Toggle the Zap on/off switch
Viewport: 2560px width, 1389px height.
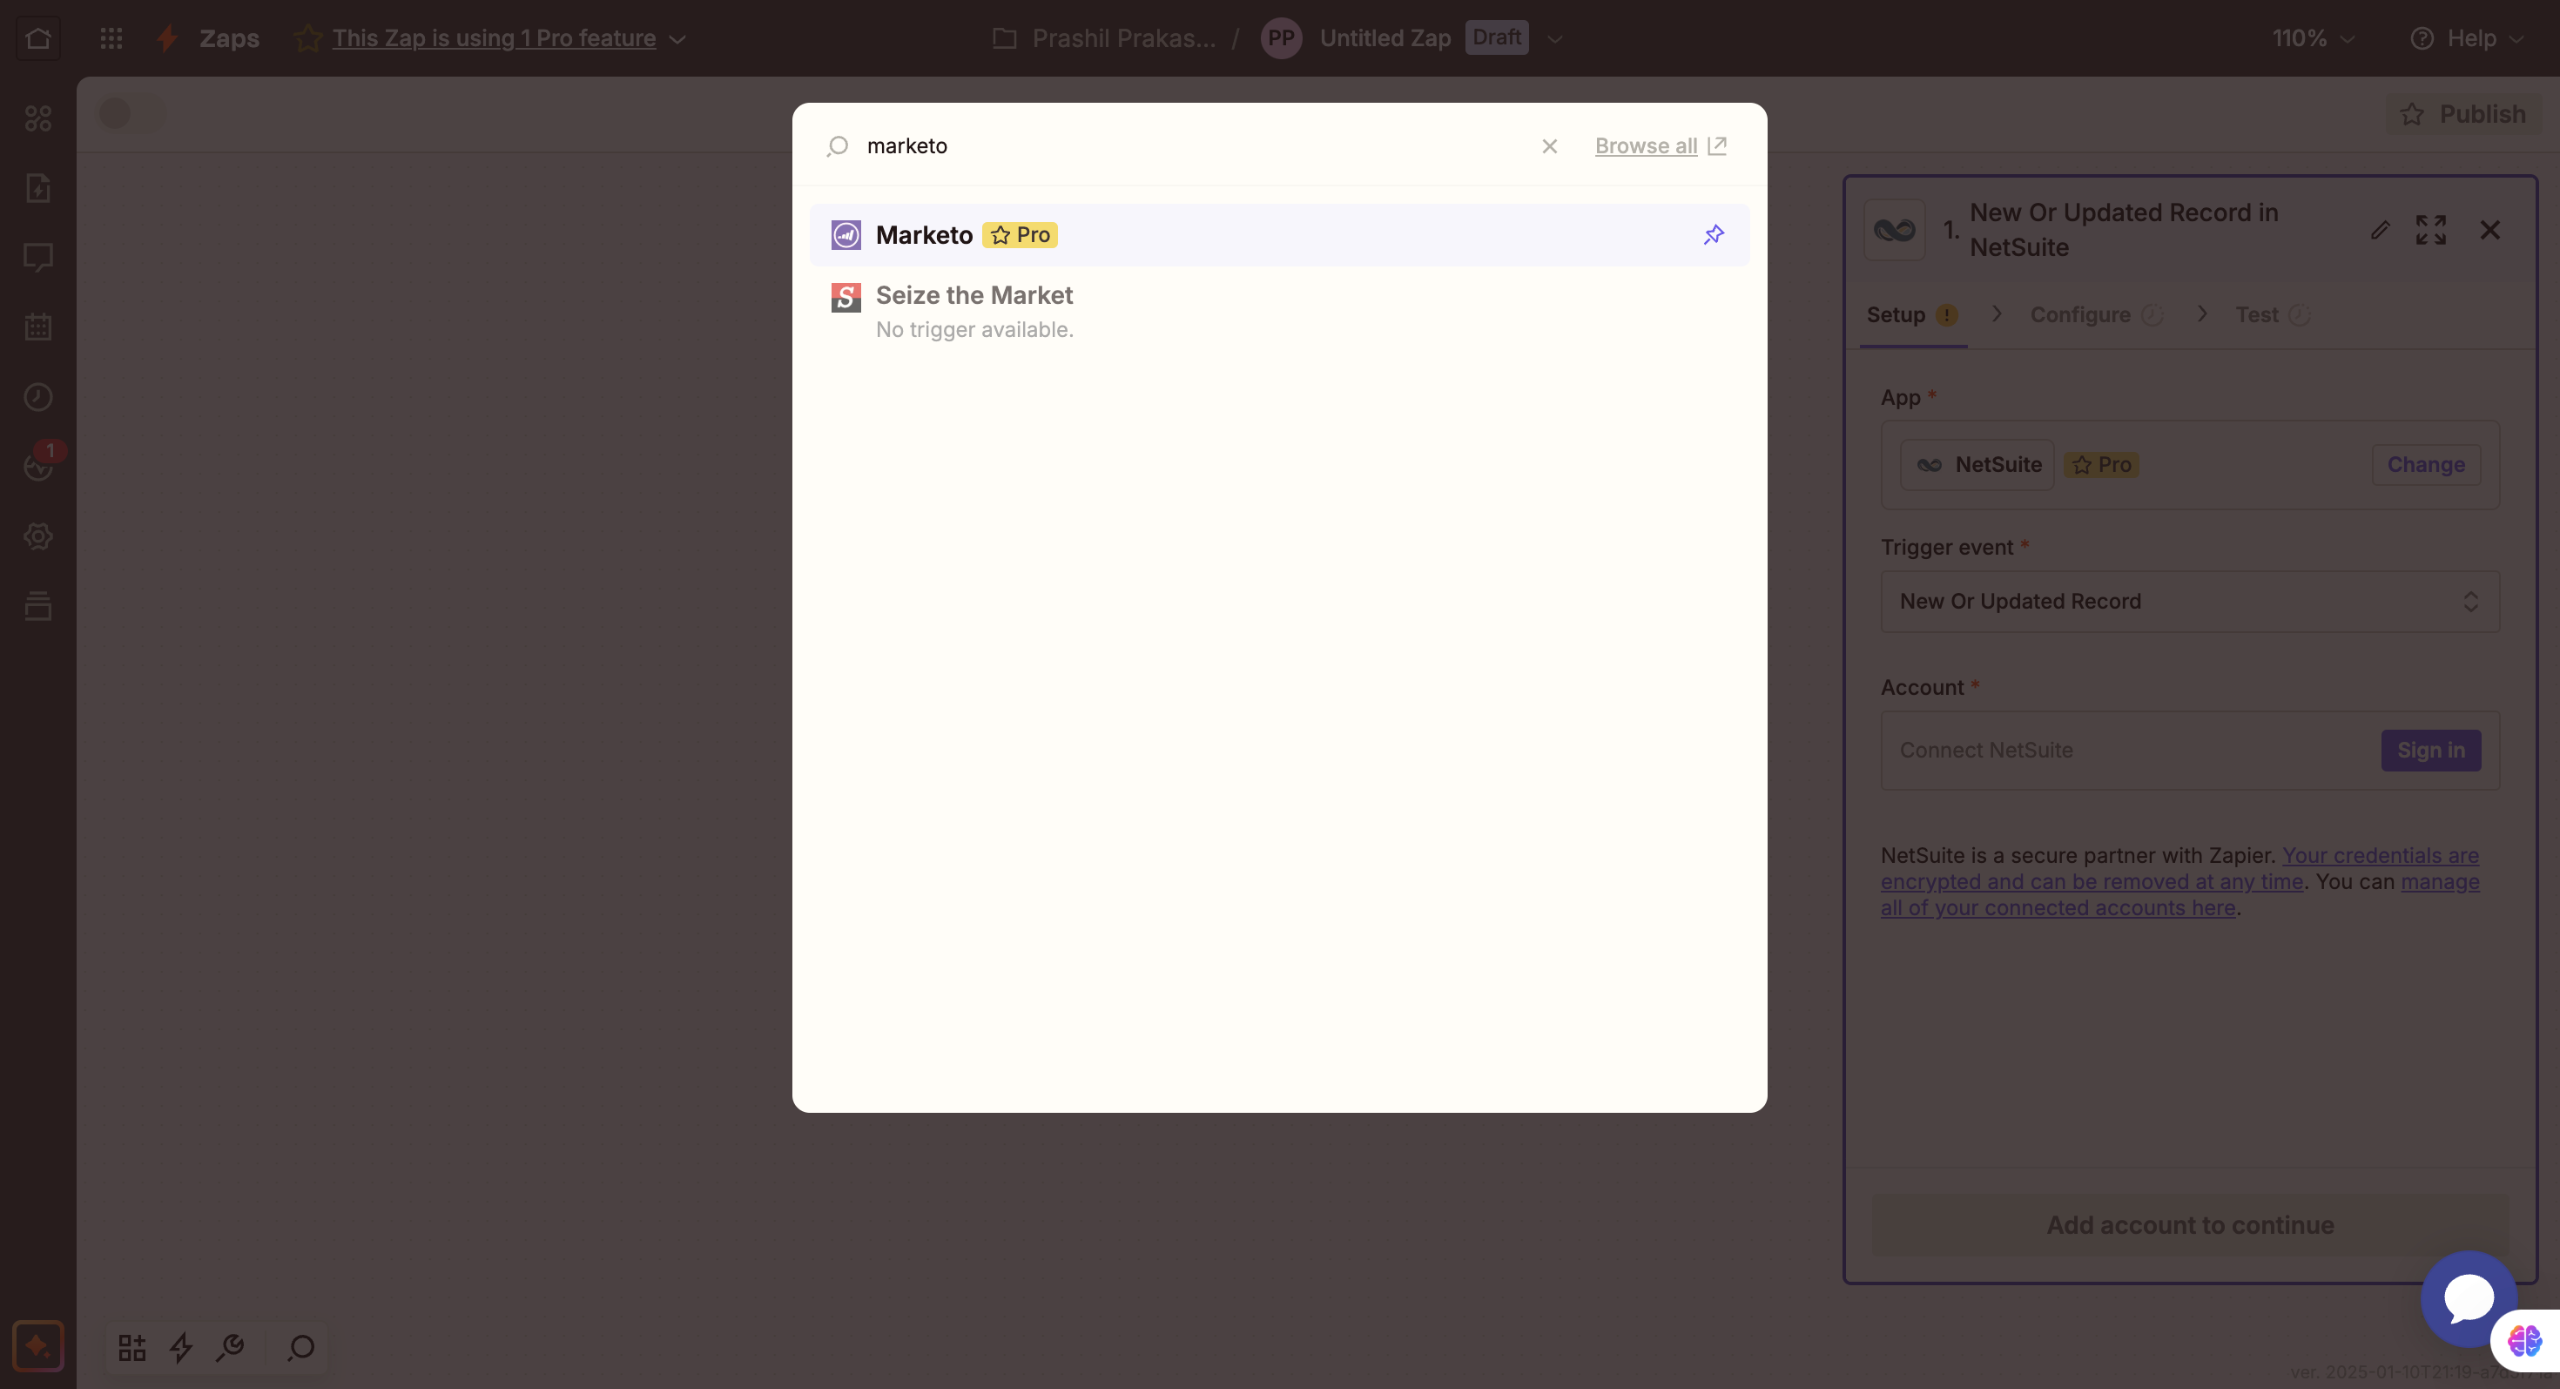click(x=130, y=113)
